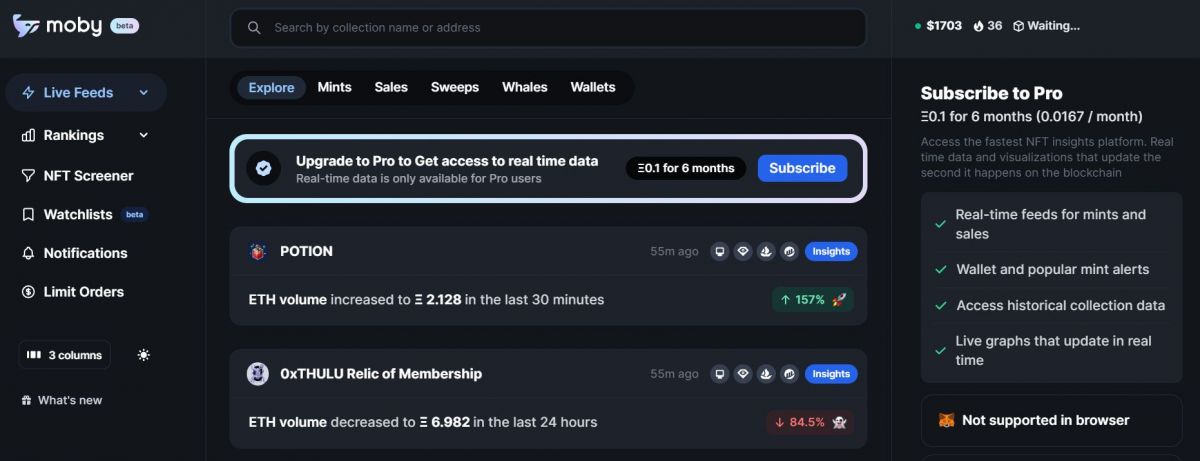The image size is (1200, 461).
Task: Click the block cube Waiting icon
Action: point(1018,26)
